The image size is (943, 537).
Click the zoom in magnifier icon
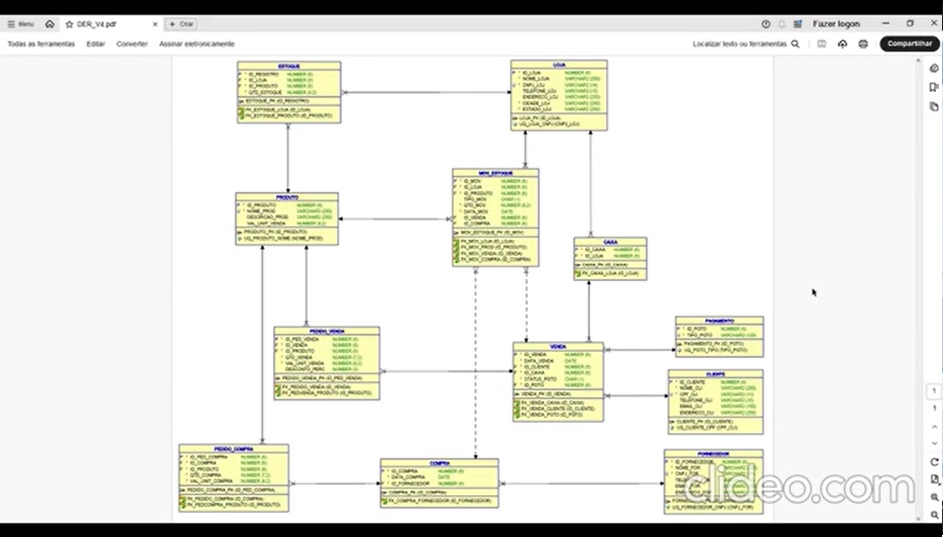click(x=934, y=497)
